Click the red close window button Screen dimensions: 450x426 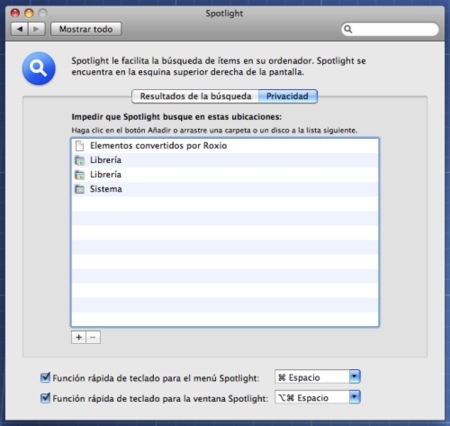point(15,13)
